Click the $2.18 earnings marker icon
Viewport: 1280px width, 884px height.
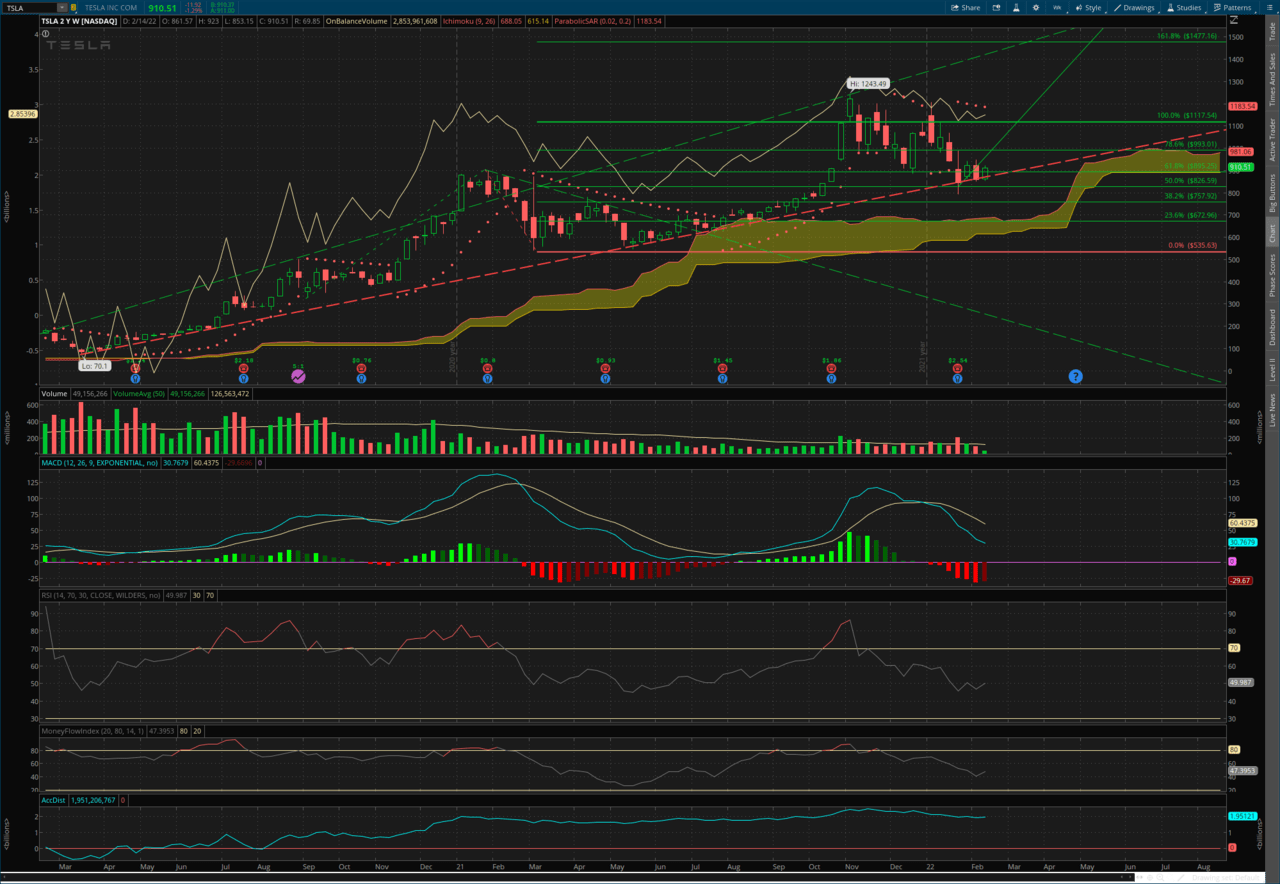(243, 368)
